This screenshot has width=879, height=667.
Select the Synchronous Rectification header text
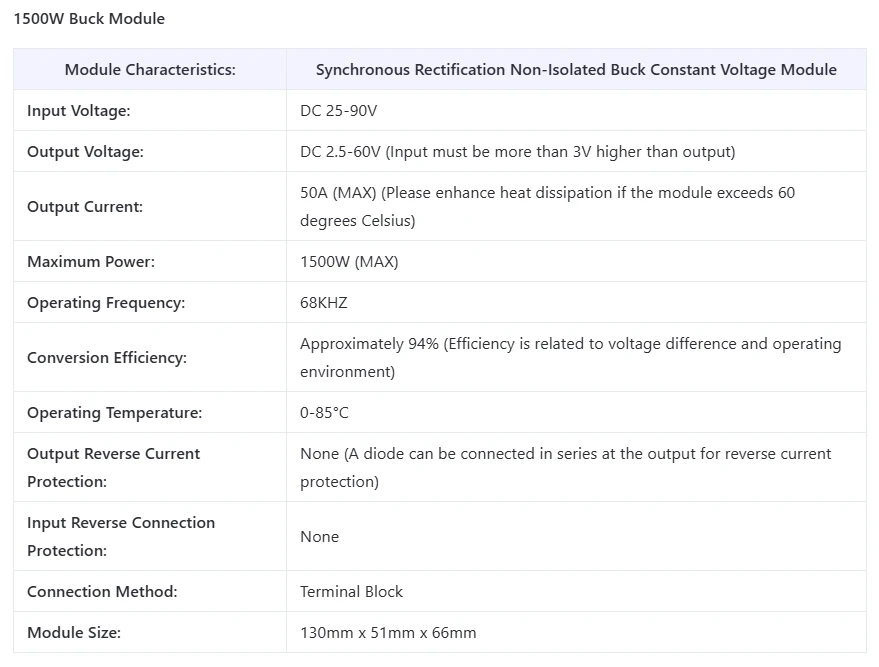click(576, 69)
